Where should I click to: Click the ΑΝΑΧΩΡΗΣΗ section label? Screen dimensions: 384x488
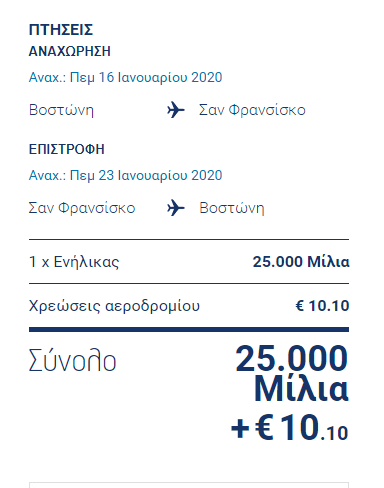[70, 51]
